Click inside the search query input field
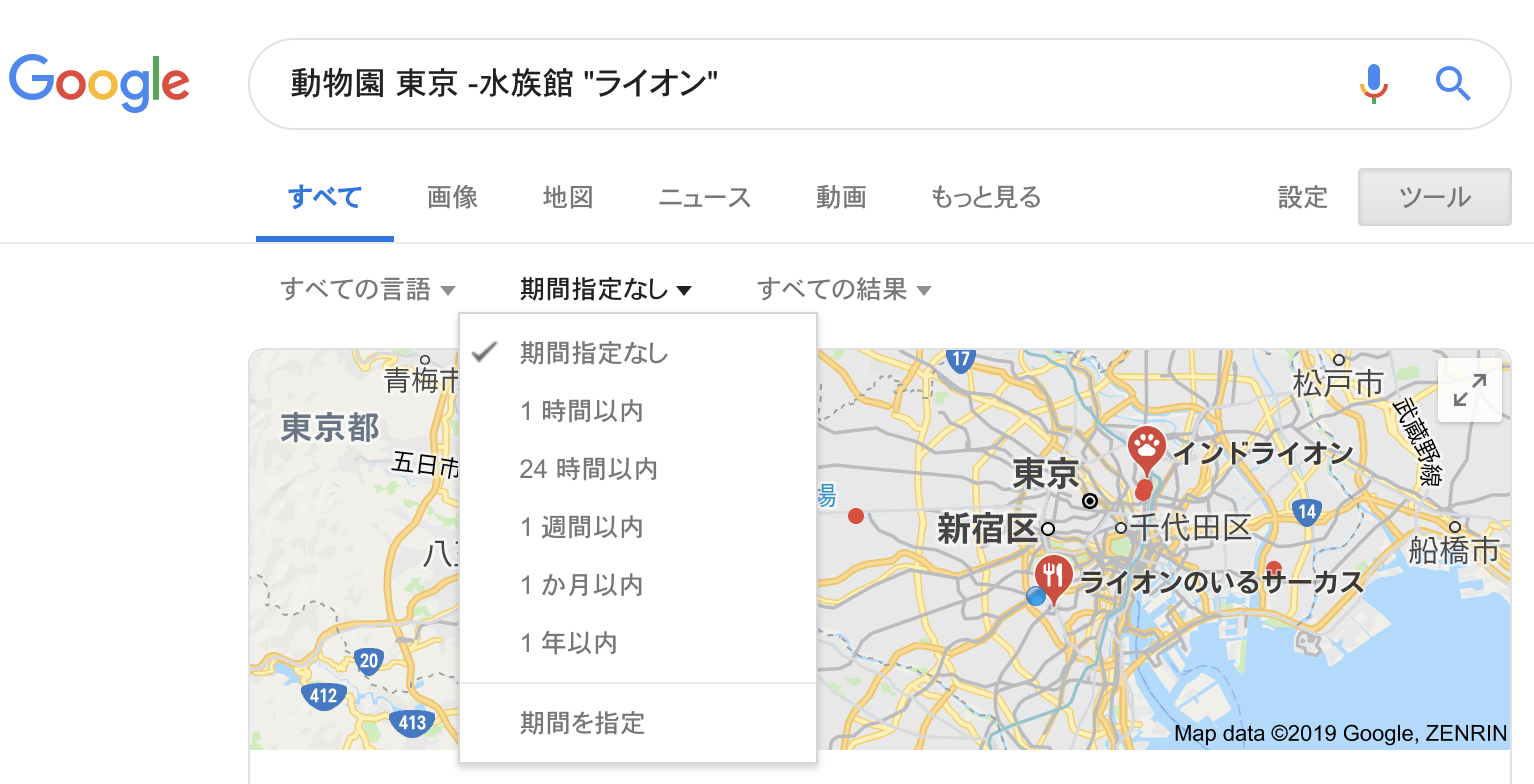This screenshot has width=1534, height=784. [x=700, y=84]
